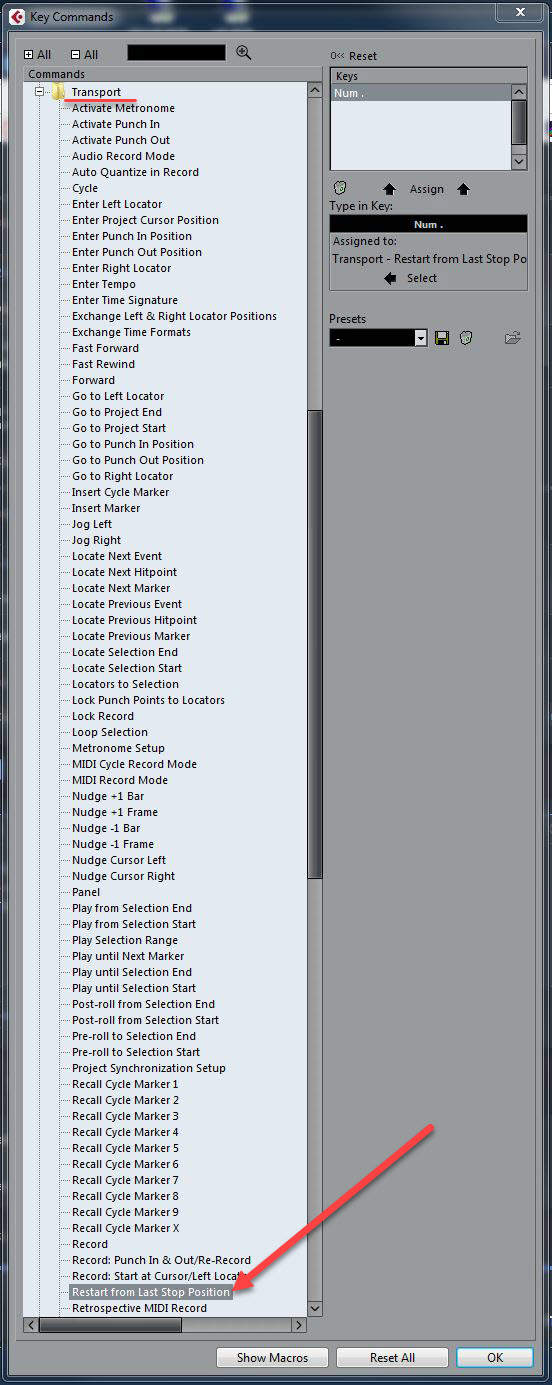Image resolution: width=552 pixels, height=1385 pixels.
Task: Select Go to Project Start
Action: tap(119, 428)
